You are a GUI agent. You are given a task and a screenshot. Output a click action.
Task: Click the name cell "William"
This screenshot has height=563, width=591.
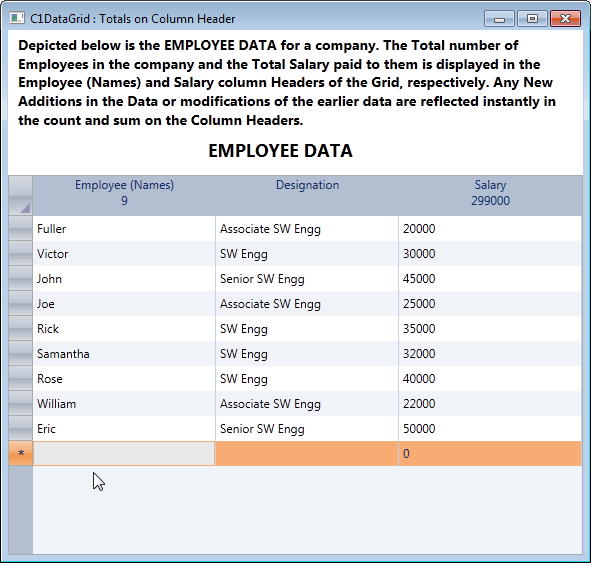pyautogui.click(x=124, y=403)
